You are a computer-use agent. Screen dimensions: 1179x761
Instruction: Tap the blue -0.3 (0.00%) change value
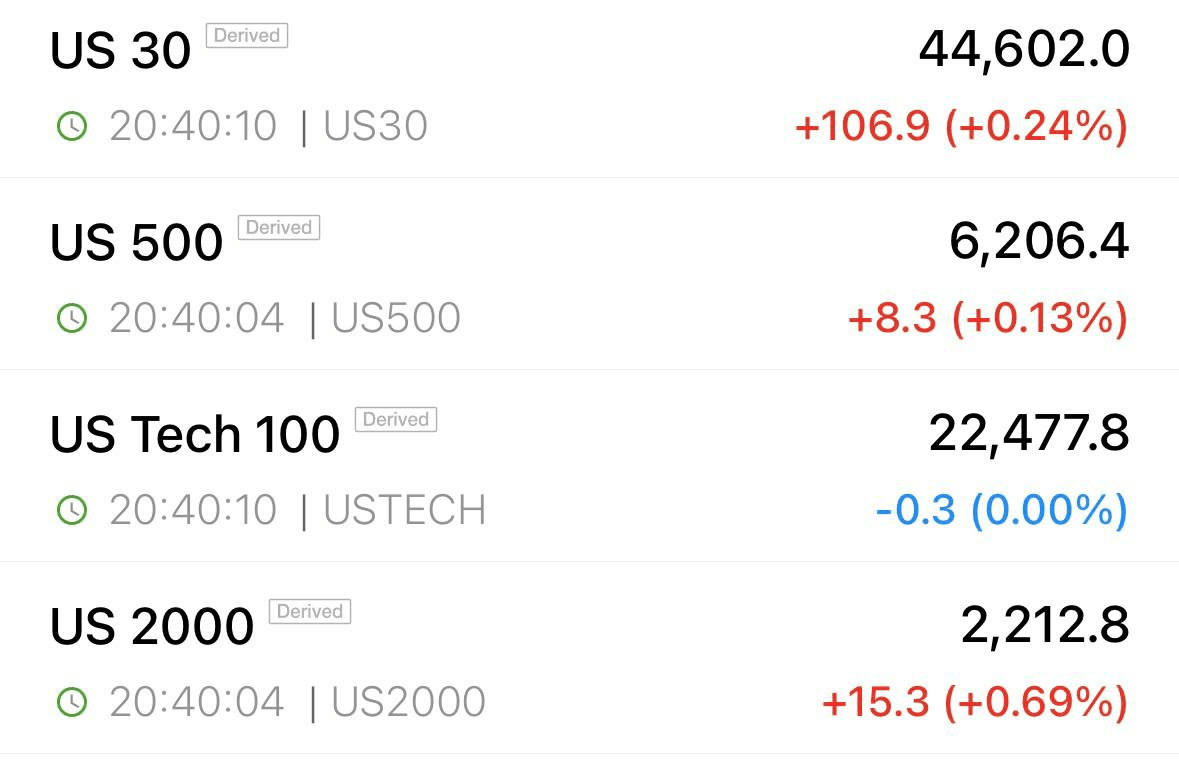(x=1002, y=510)
